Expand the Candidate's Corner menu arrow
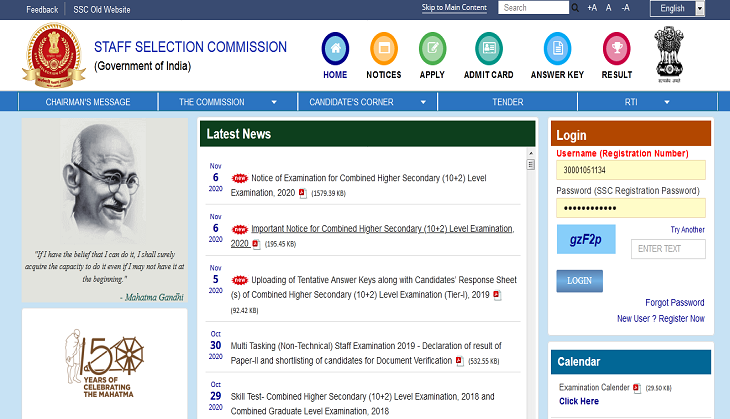The width and height of the screenshot is (730, 419). tap(423, 102)
